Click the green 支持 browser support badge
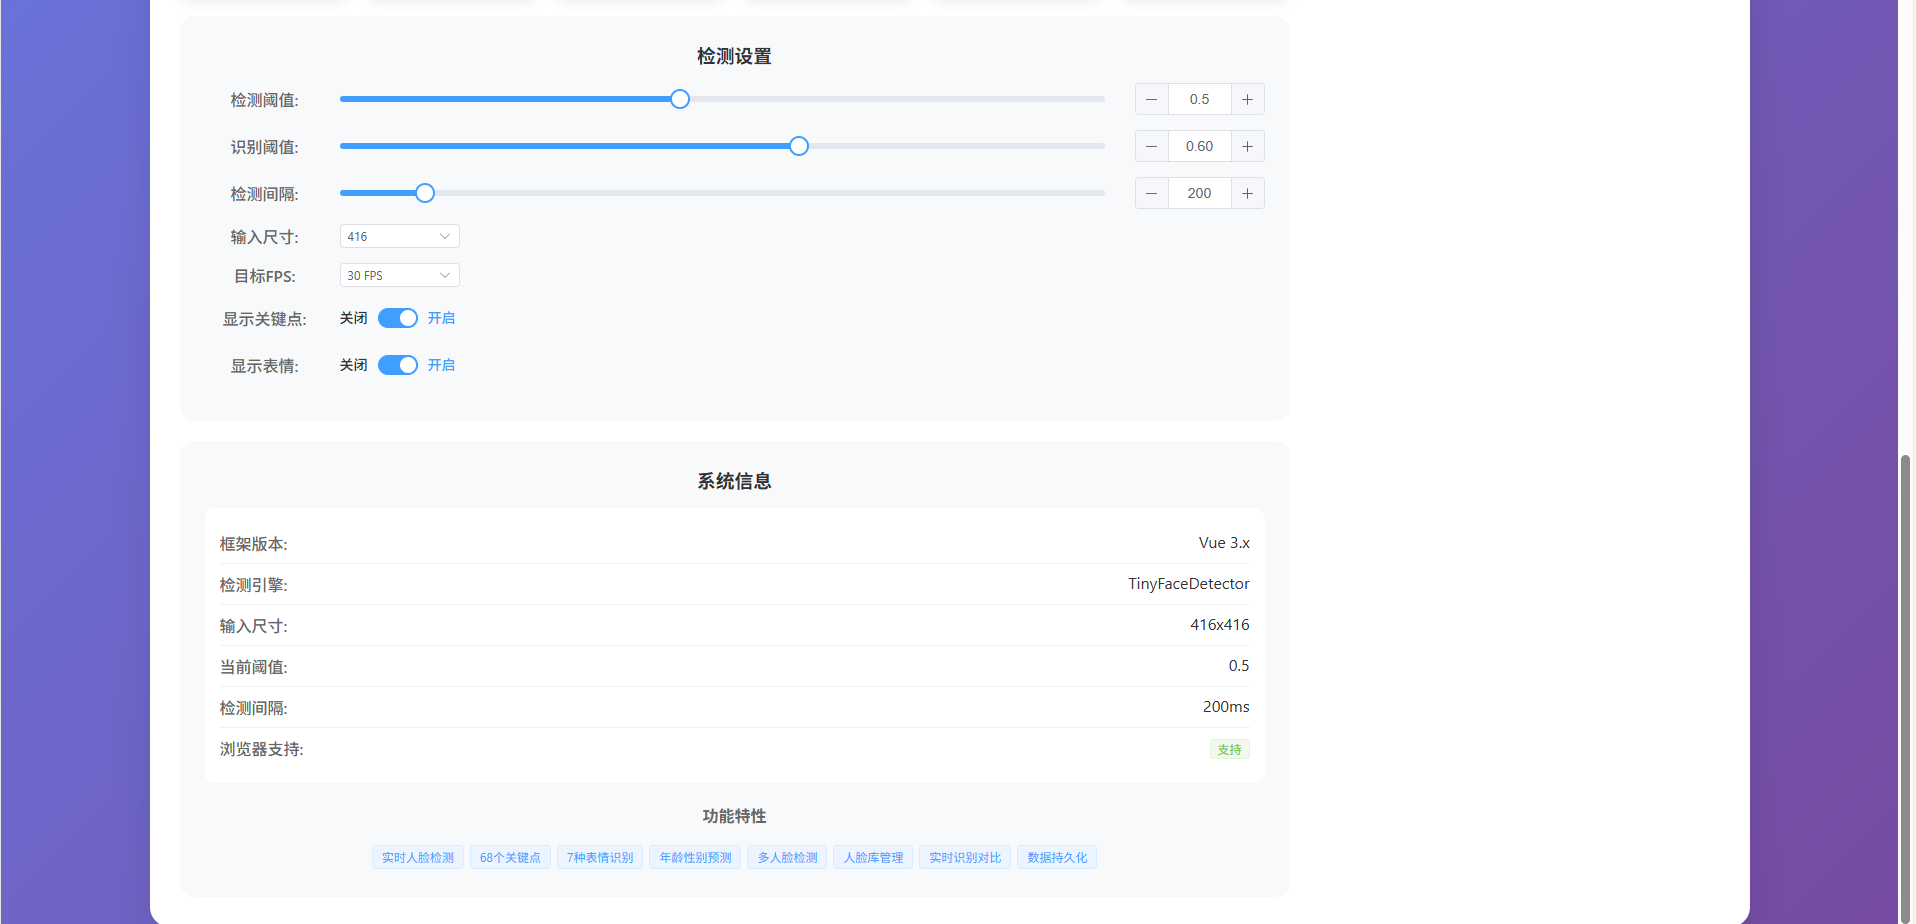Screen dimensions: 1916x924 (x=1229, y=749)
